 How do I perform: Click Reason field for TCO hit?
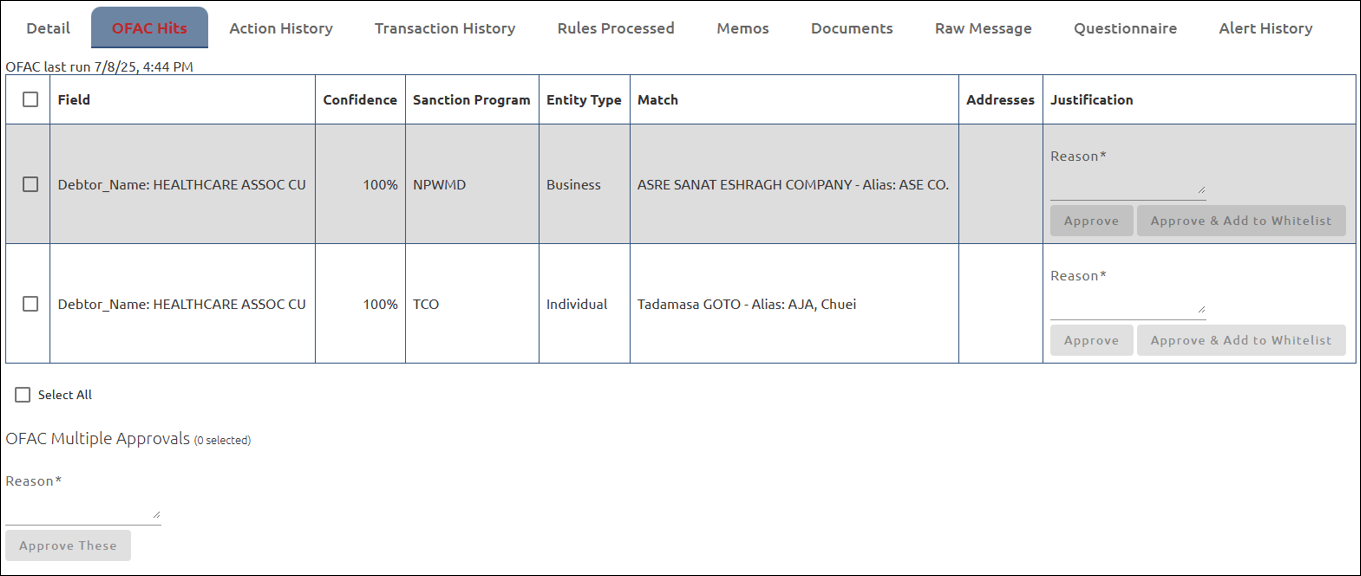pyautogui.click(x=1127, y=307)
